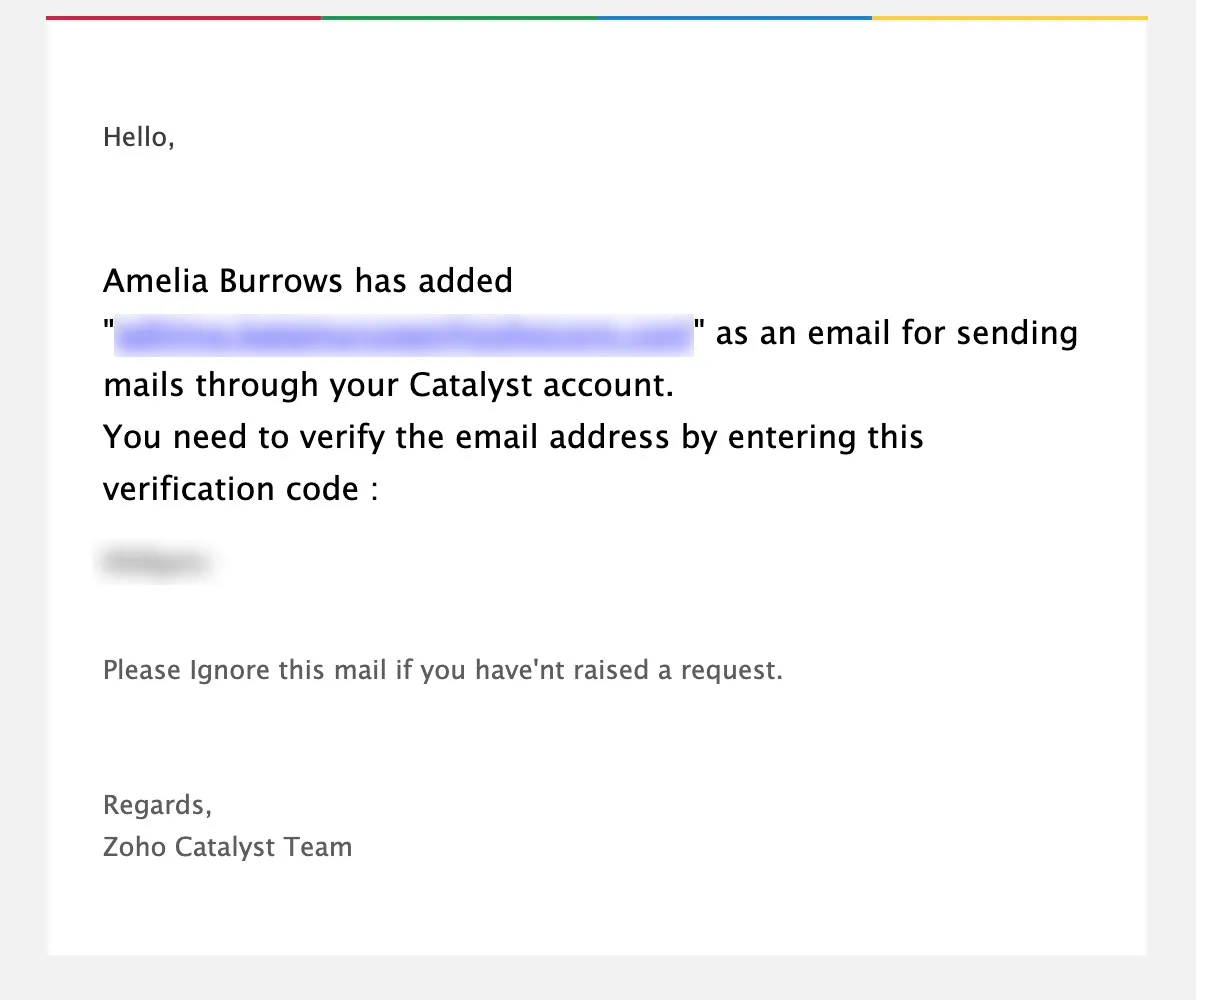
Task: Click the "verification code :" label
Action: 241,489
